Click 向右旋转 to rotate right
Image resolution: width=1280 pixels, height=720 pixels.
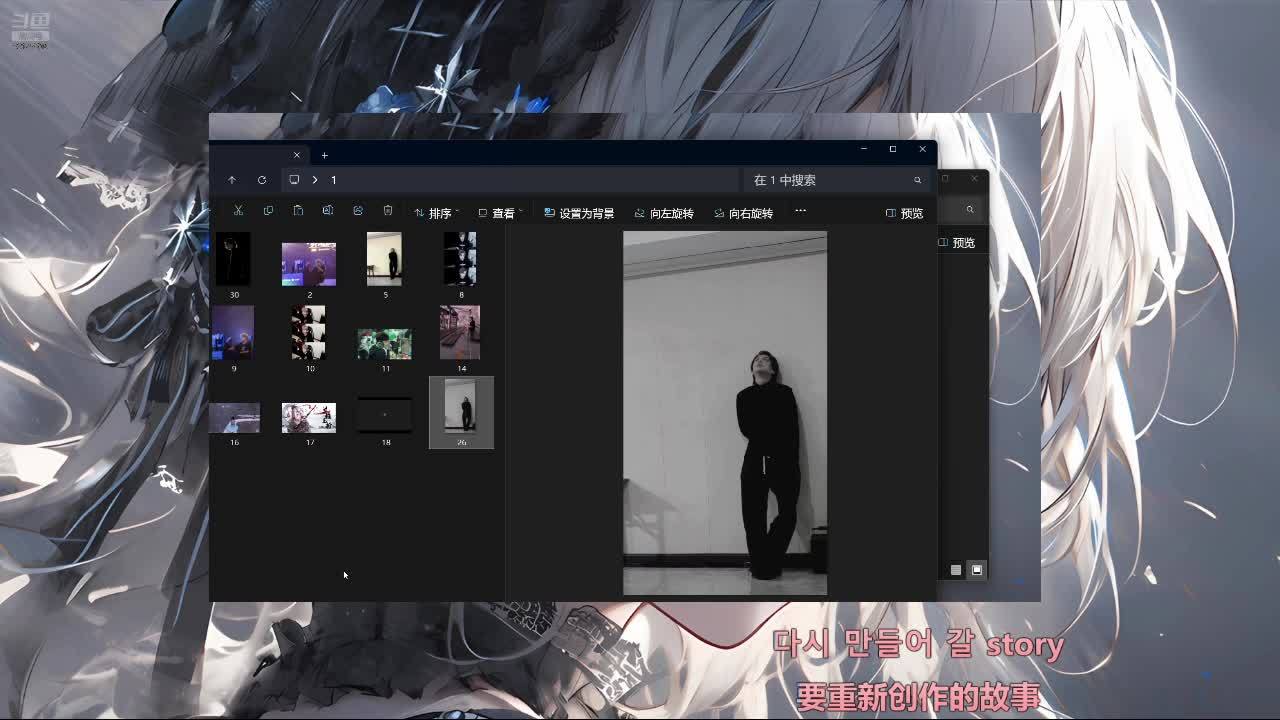744,213
